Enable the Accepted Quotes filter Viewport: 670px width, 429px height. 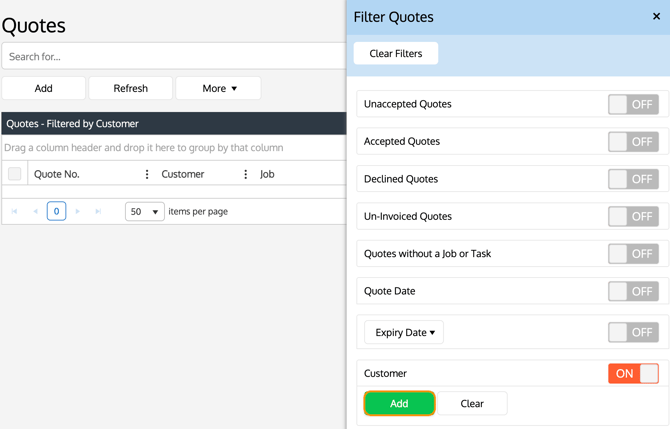click(x=633, y=142)
